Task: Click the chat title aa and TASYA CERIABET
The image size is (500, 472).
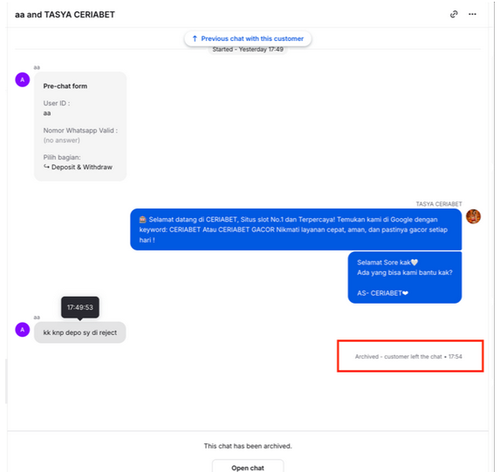Action: click(x=65, y=15)
